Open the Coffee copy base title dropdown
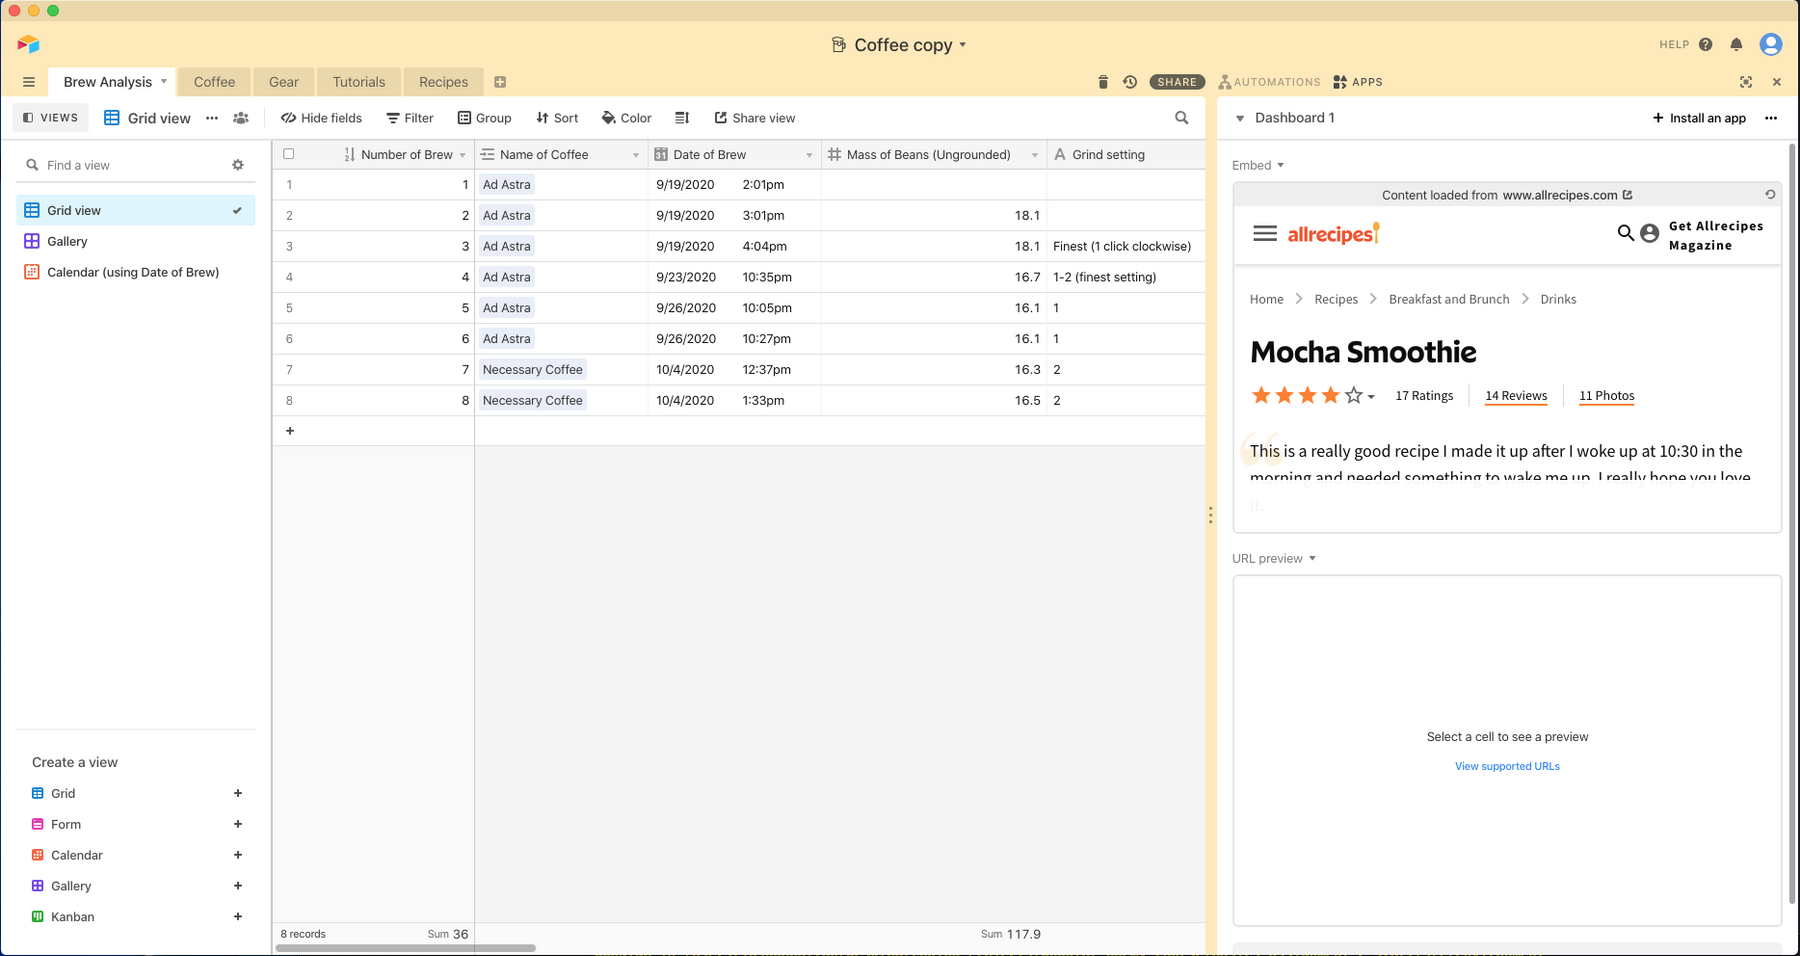This screenshot has width=1800, height=956. point(963,45)
